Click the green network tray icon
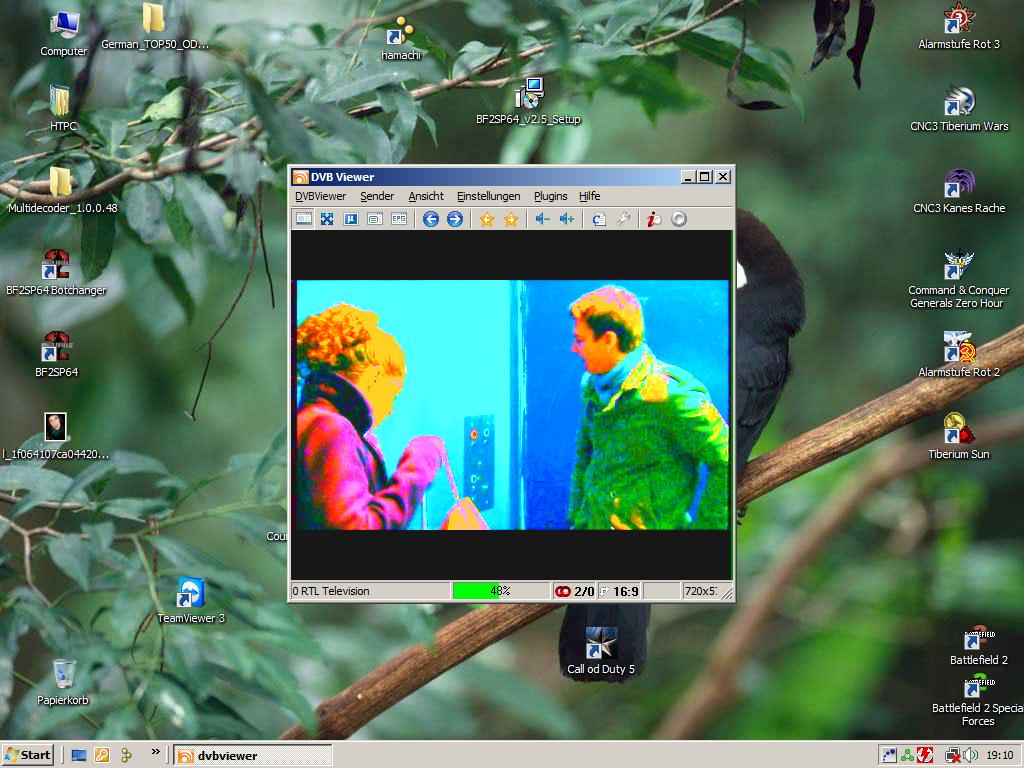1024x768 pixels. coord(907,756)
